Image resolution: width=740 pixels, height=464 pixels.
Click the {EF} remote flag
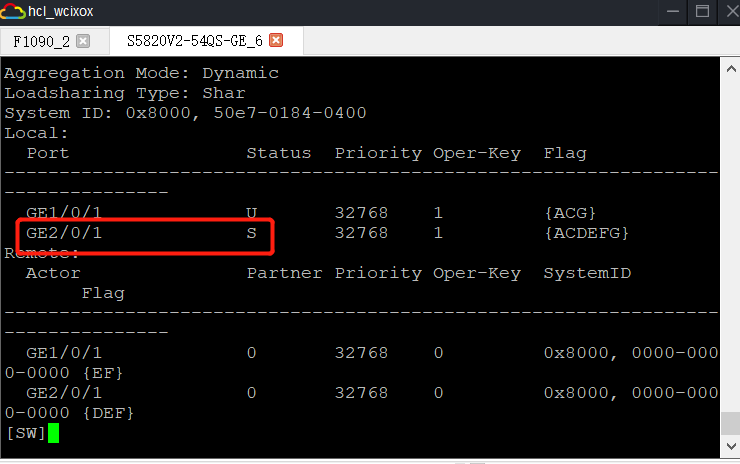(x=103, y=373)
